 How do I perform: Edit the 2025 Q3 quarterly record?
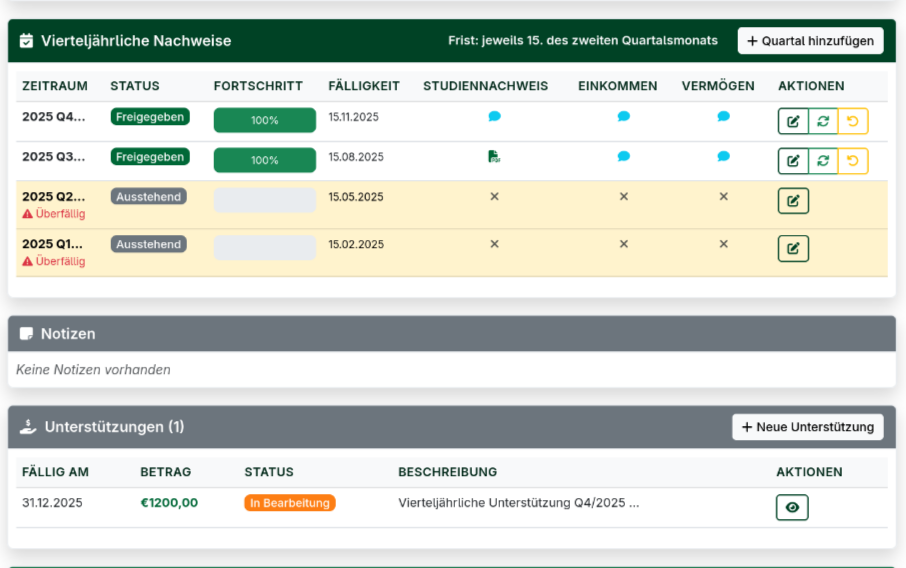(793, 161)
